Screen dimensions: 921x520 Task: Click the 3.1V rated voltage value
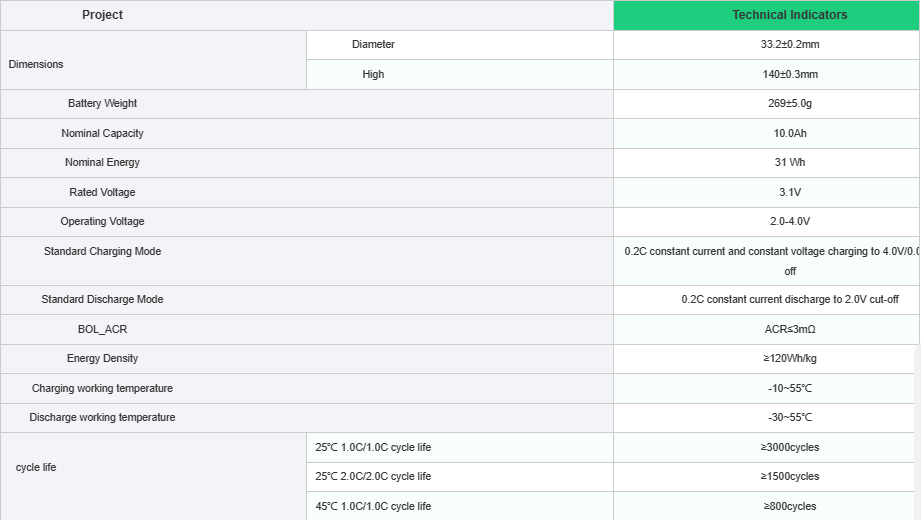pyautogui.click(x=789, y=192)
